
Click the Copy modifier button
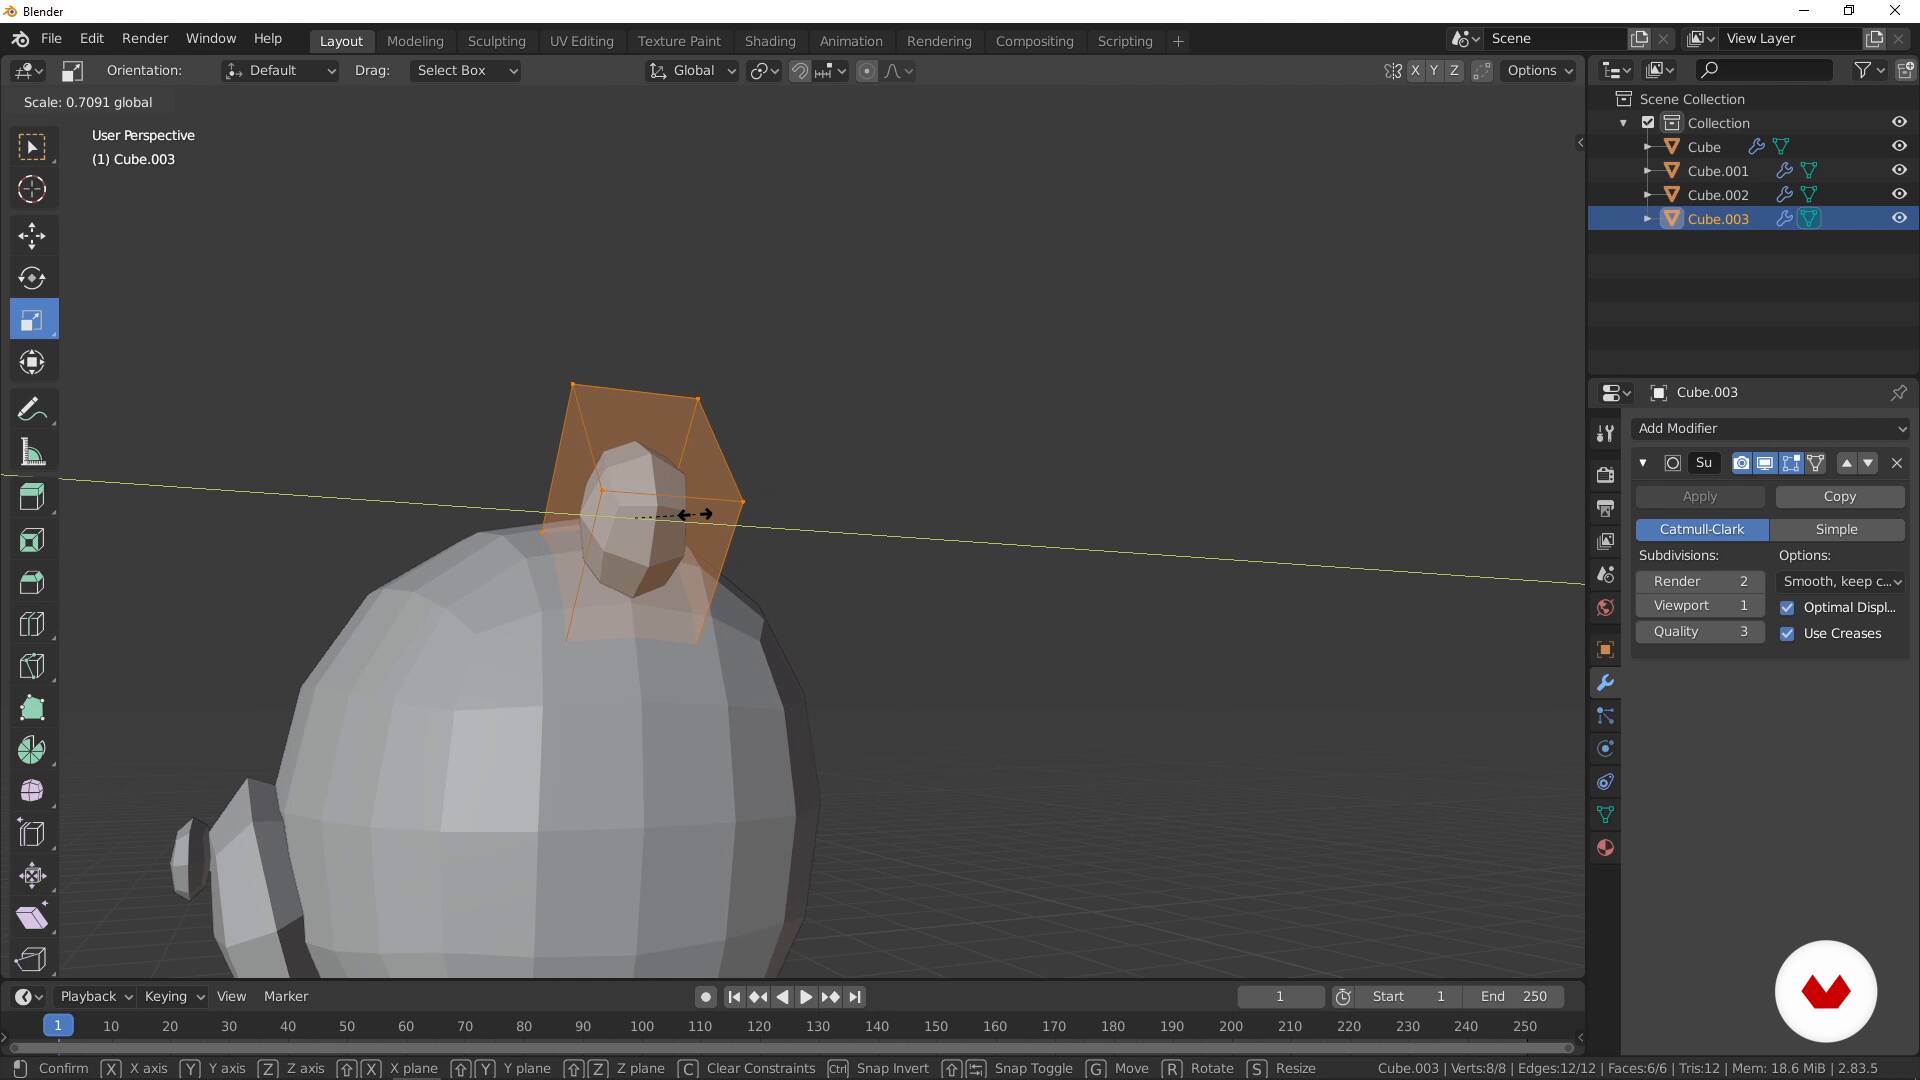1839,497
